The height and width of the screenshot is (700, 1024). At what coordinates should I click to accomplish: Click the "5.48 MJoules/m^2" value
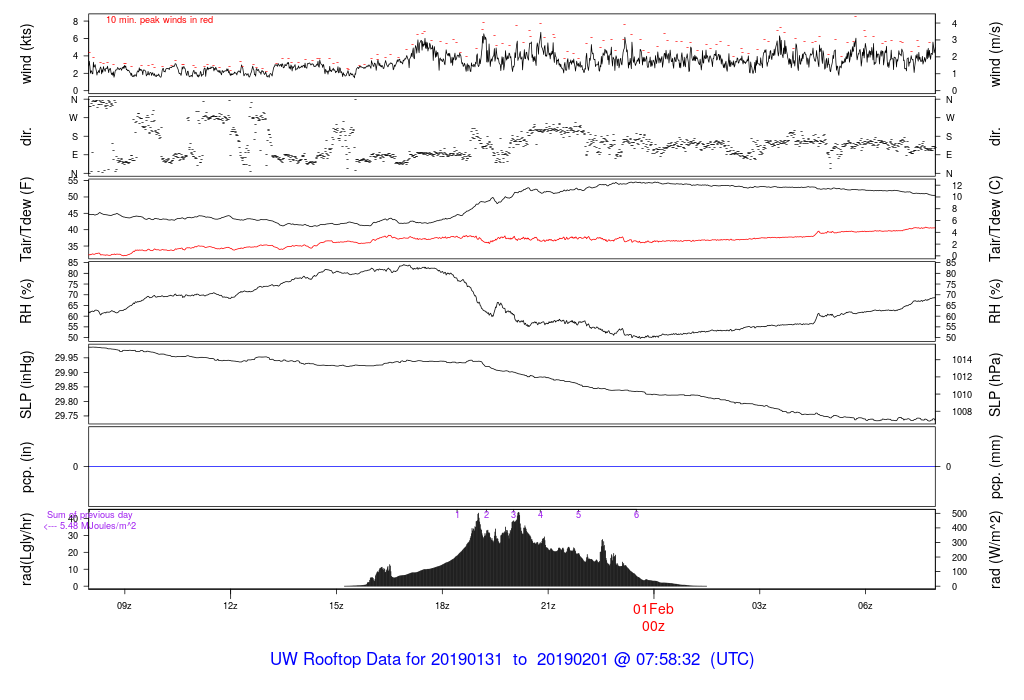coord(98,526)
